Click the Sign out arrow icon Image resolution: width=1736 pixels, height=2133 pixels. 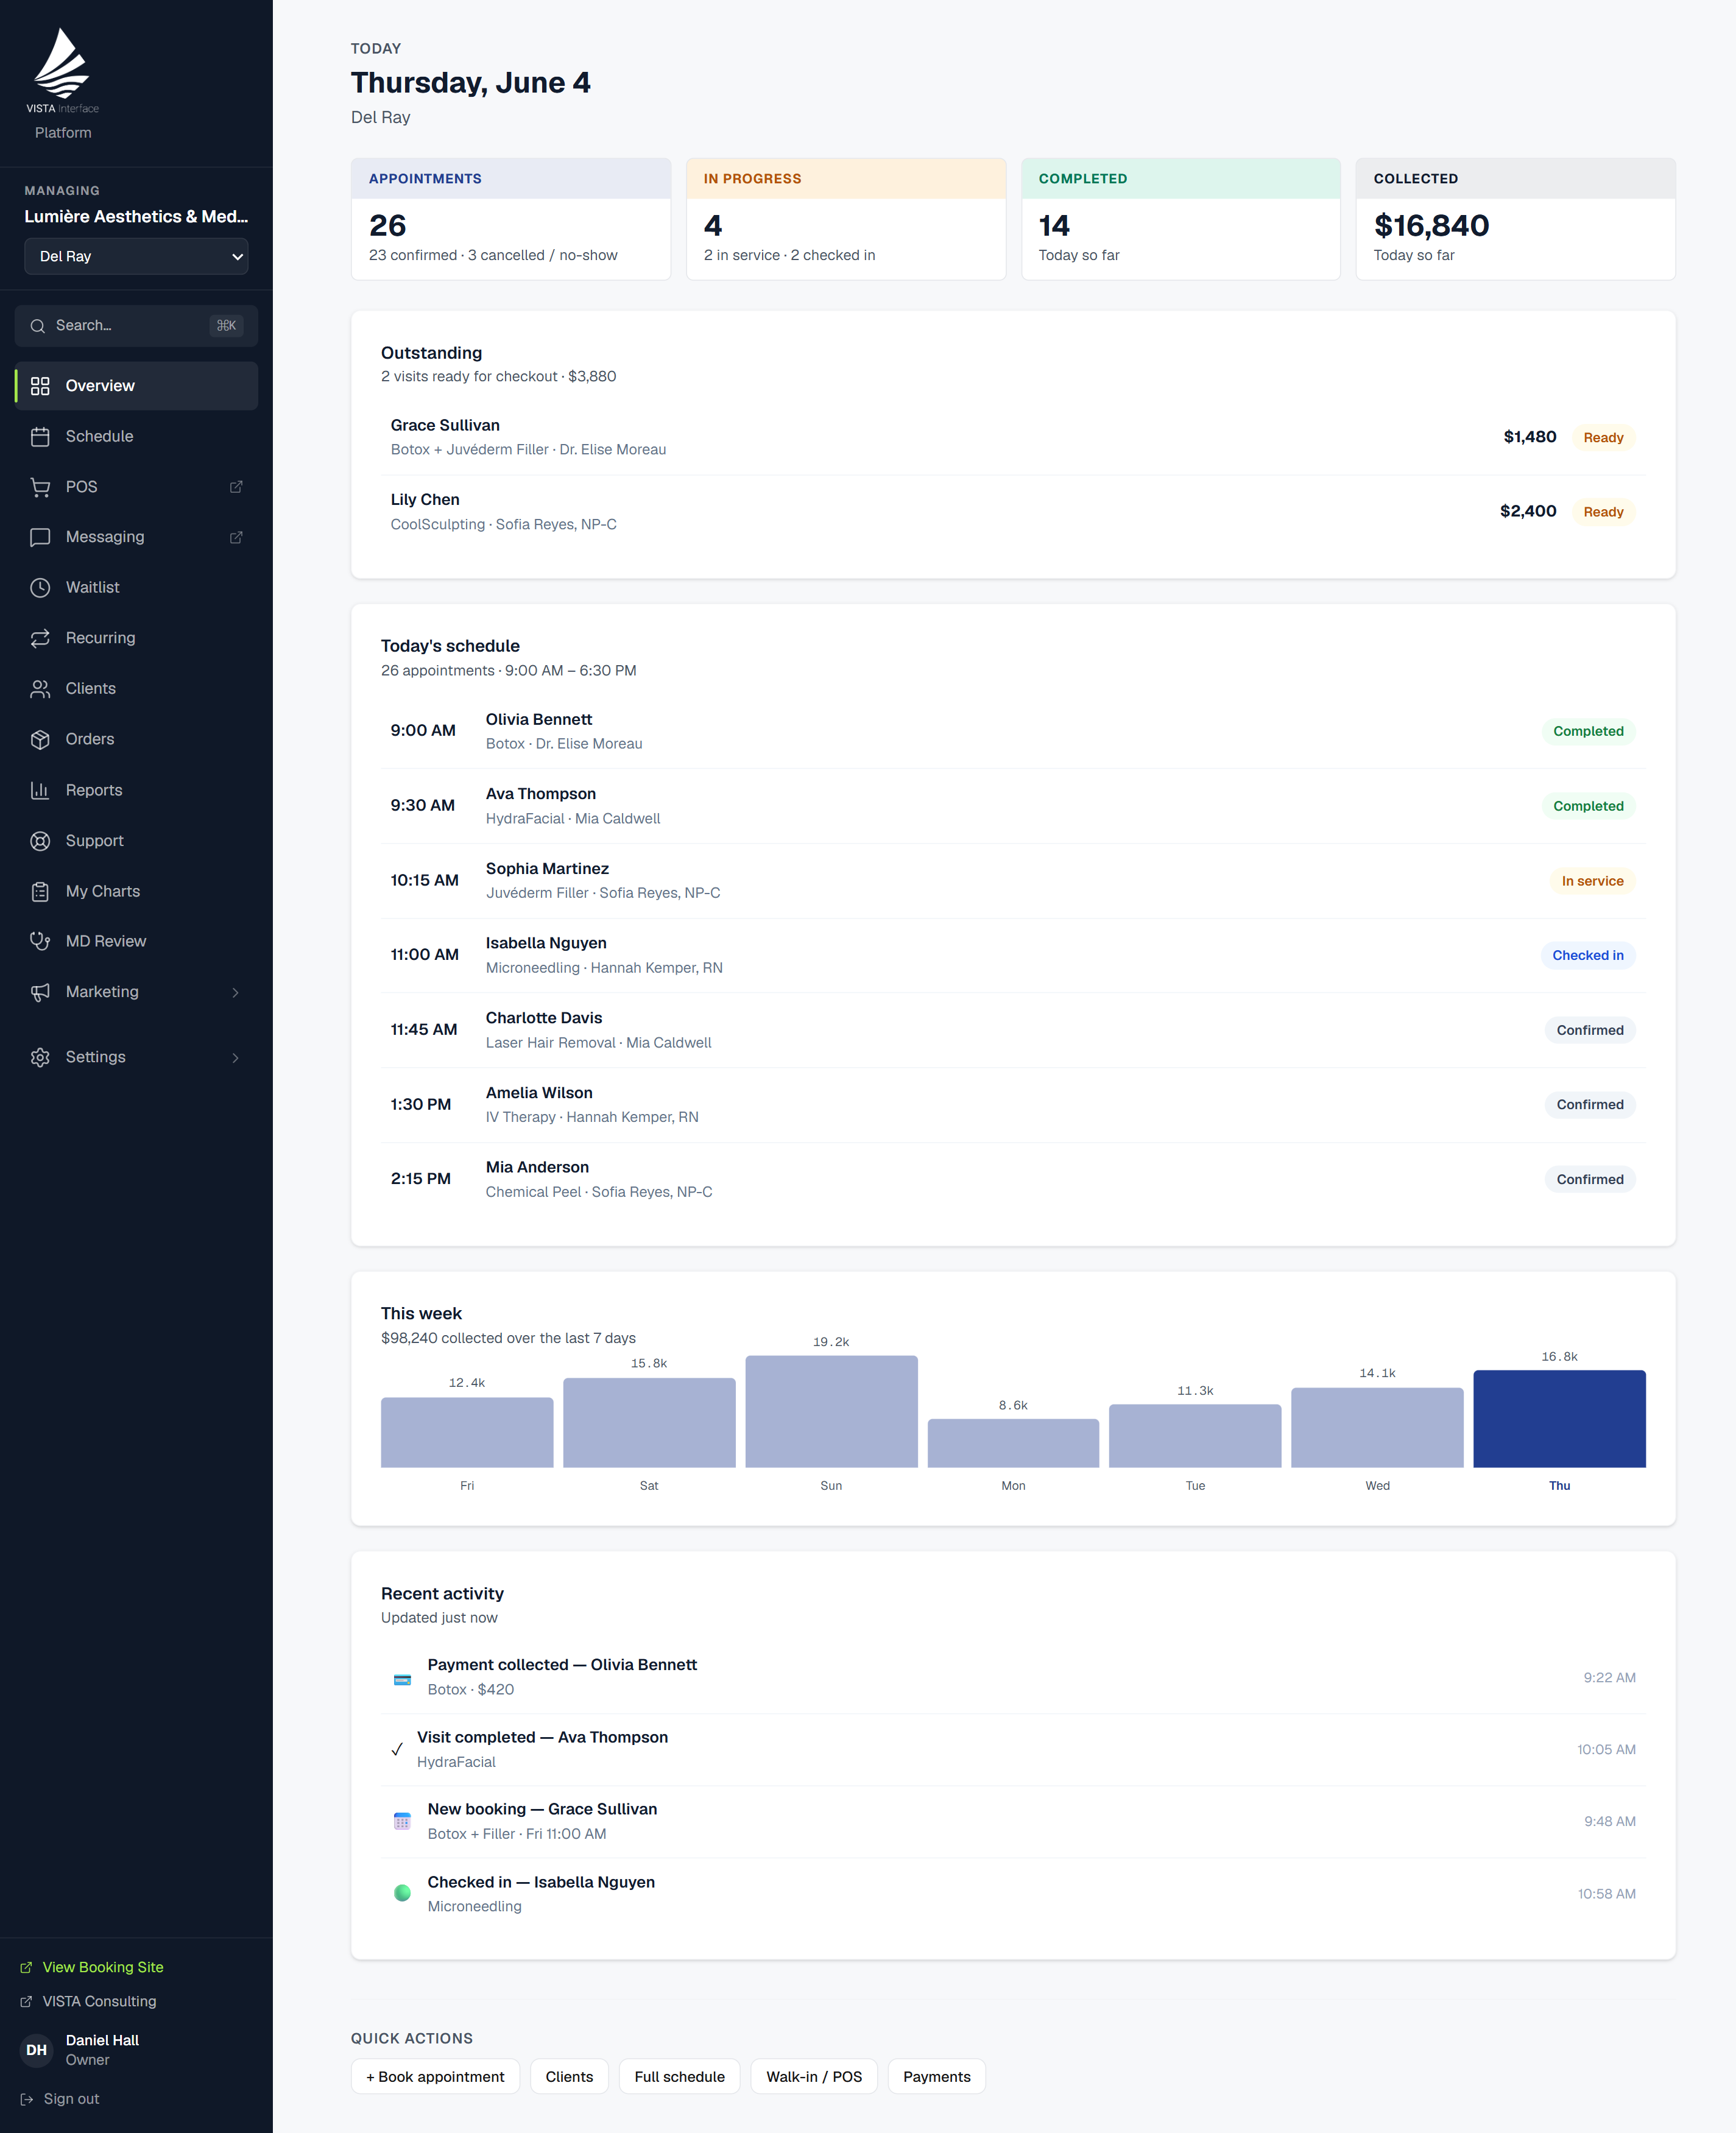[x=27, y=2100]
